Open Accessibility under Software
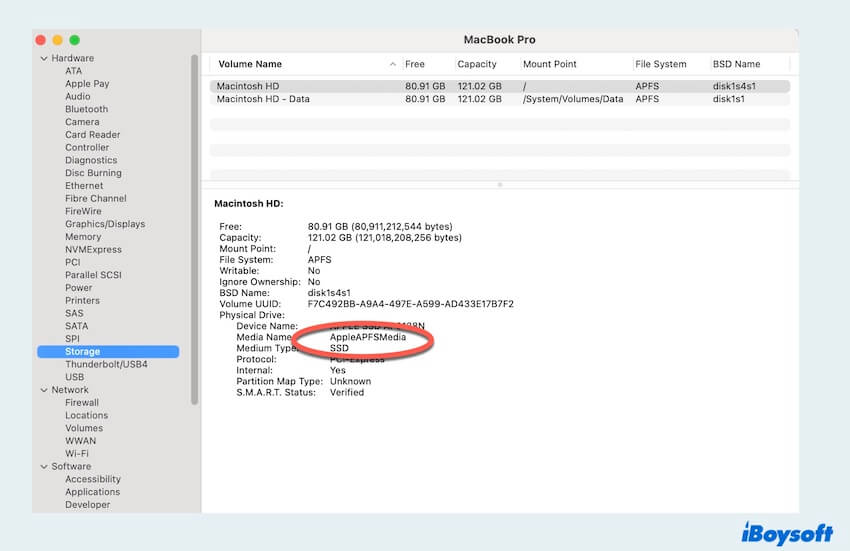The width and height of the screenshot is (850, 551). (x=93, y=479)
